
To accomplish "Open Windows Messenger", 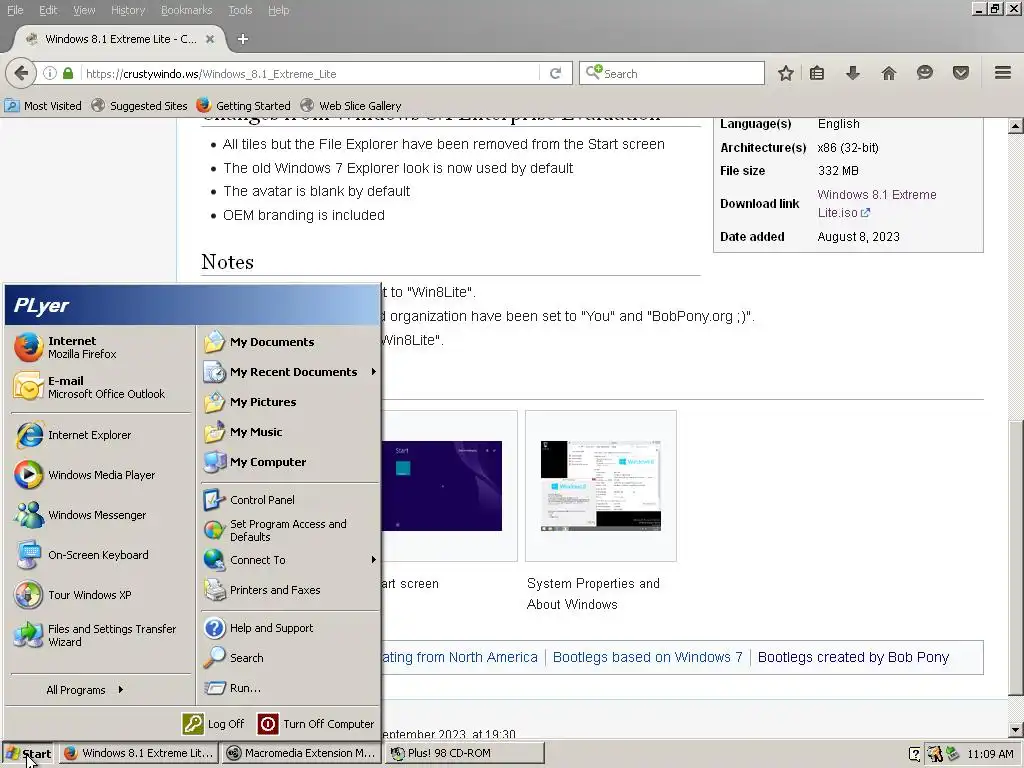I will coord(100,515).
